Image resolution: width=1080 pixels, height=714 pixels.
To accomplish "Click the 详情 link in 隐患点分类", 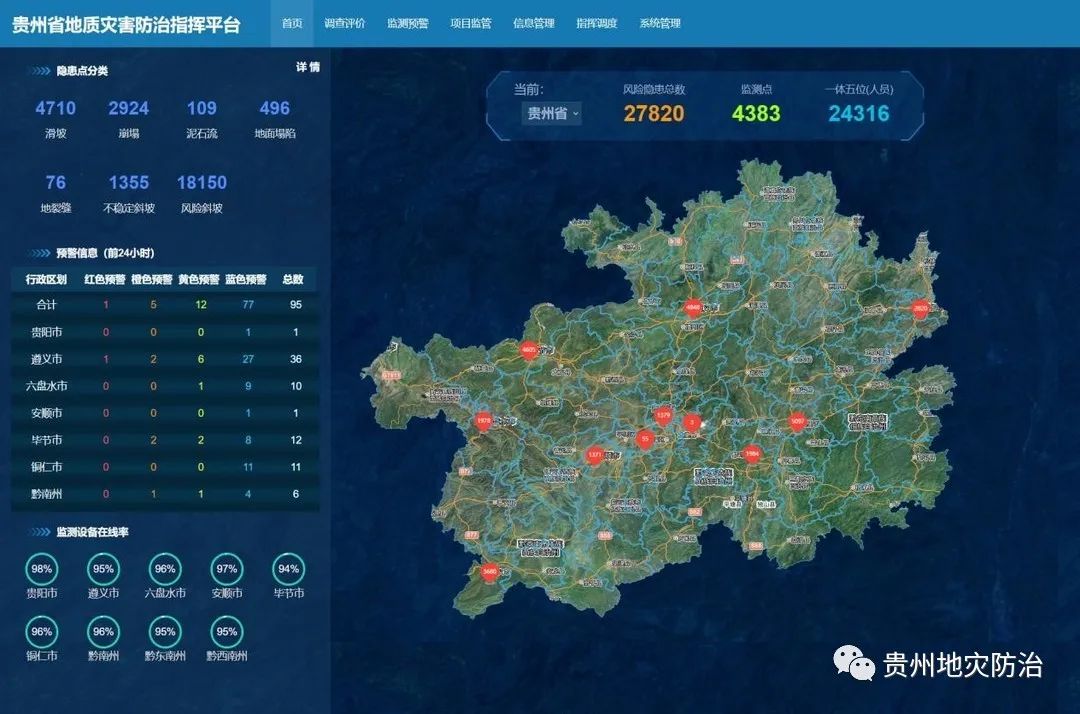I will (x=307, y=68).
